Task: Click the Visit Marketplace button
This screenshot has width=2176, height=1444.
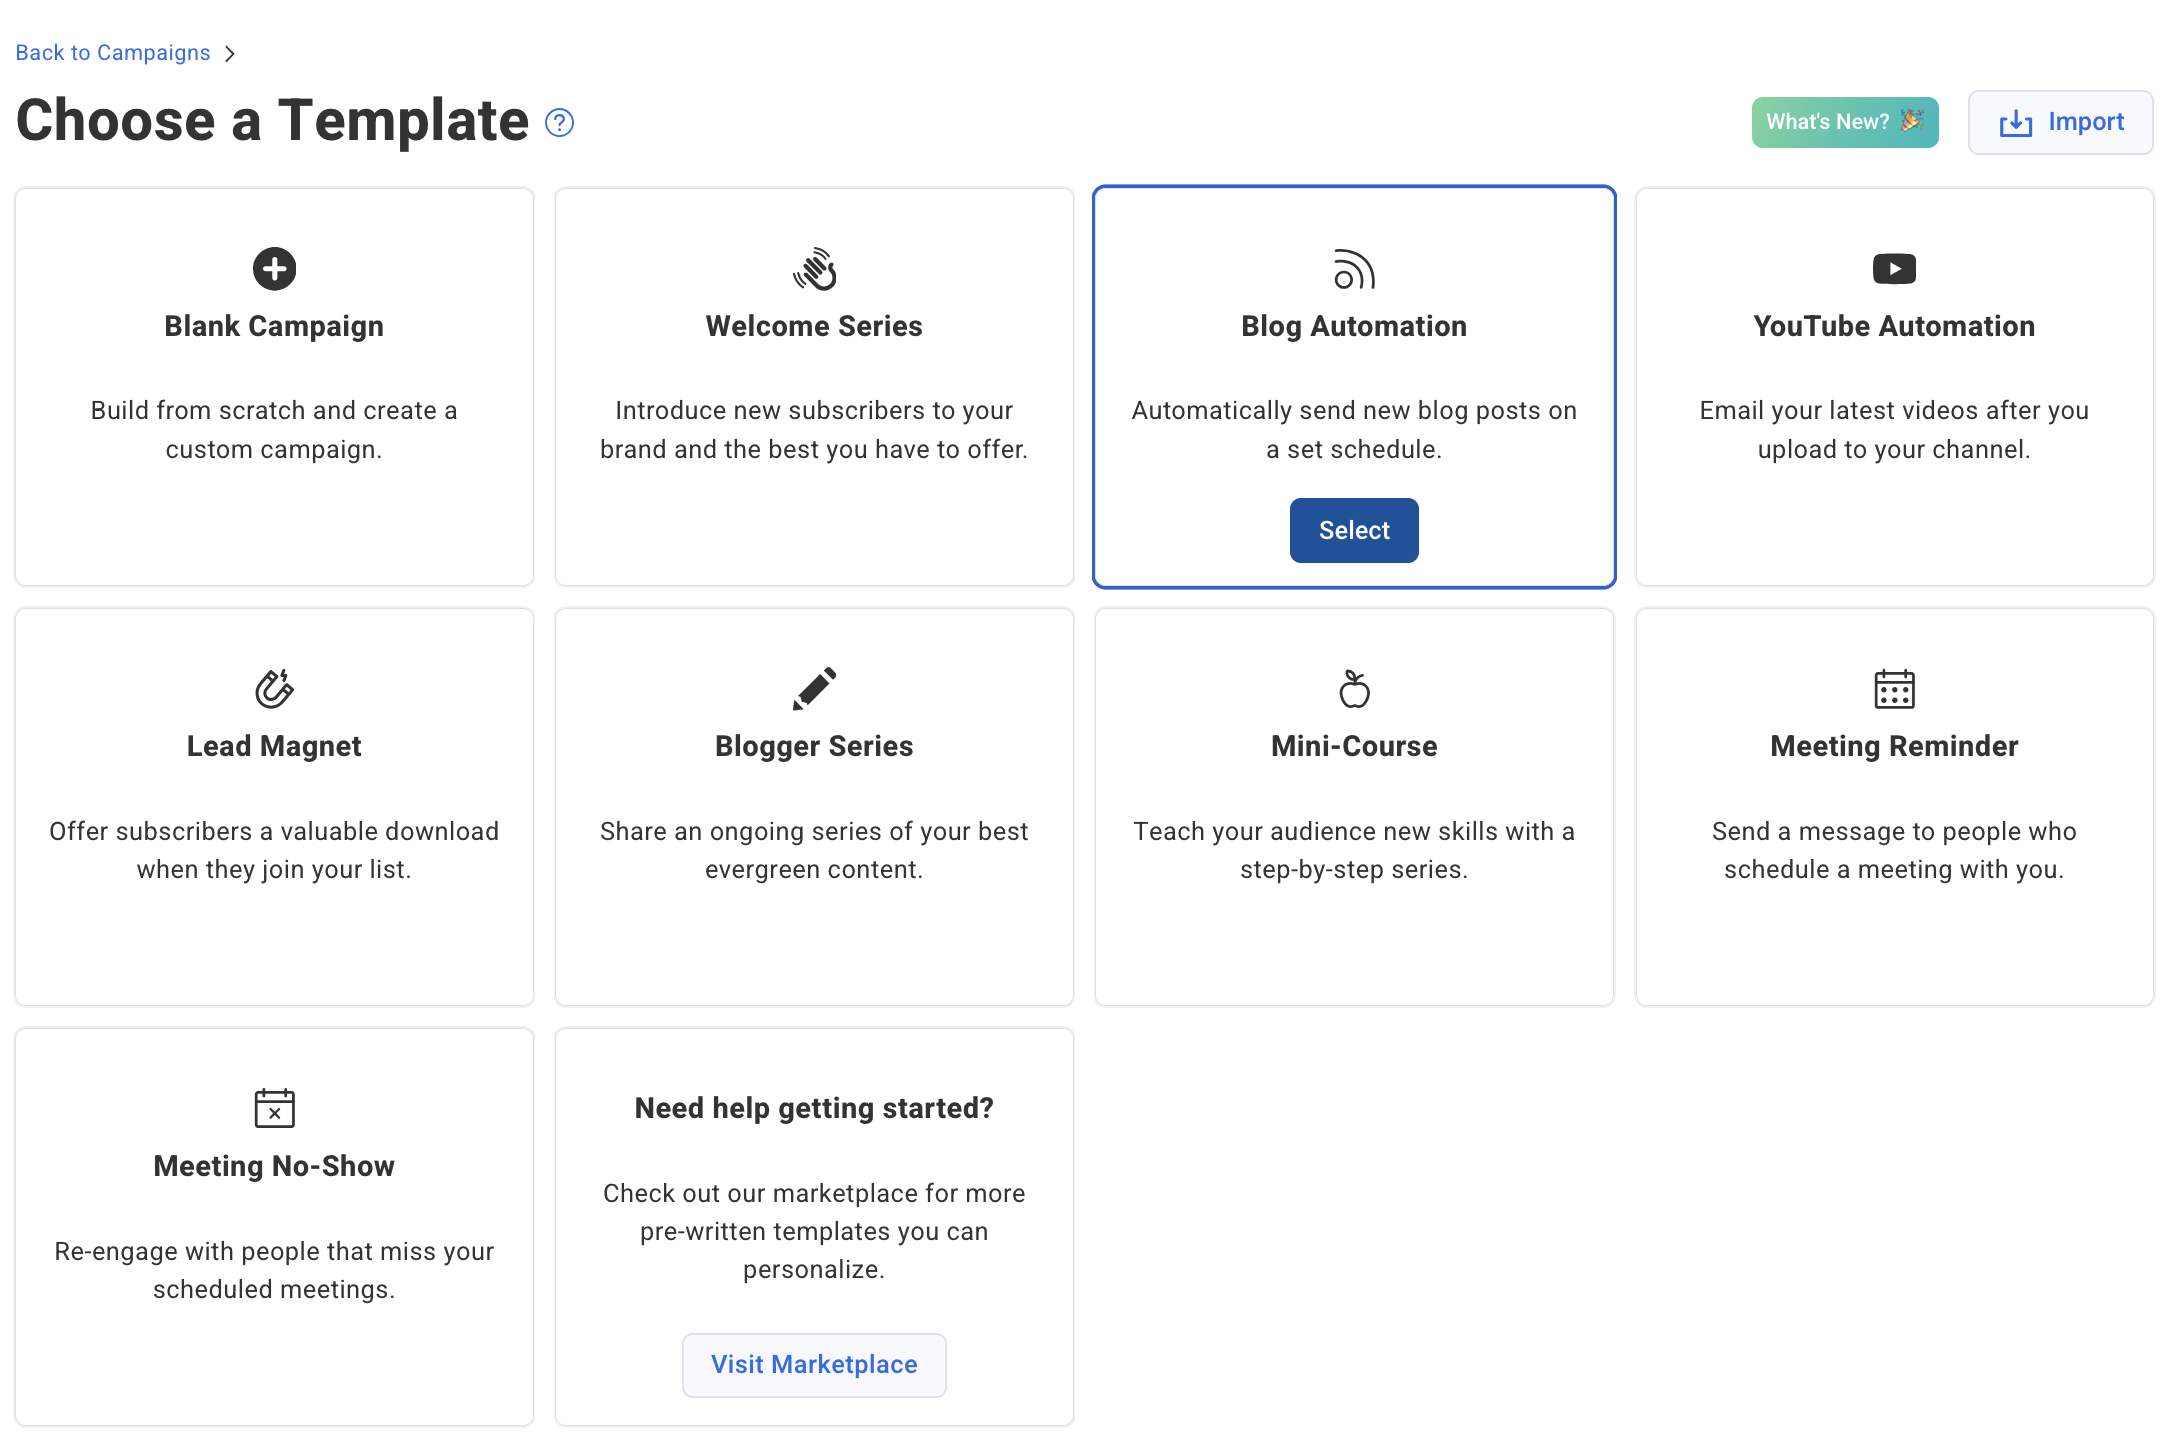Action: 813,1364
